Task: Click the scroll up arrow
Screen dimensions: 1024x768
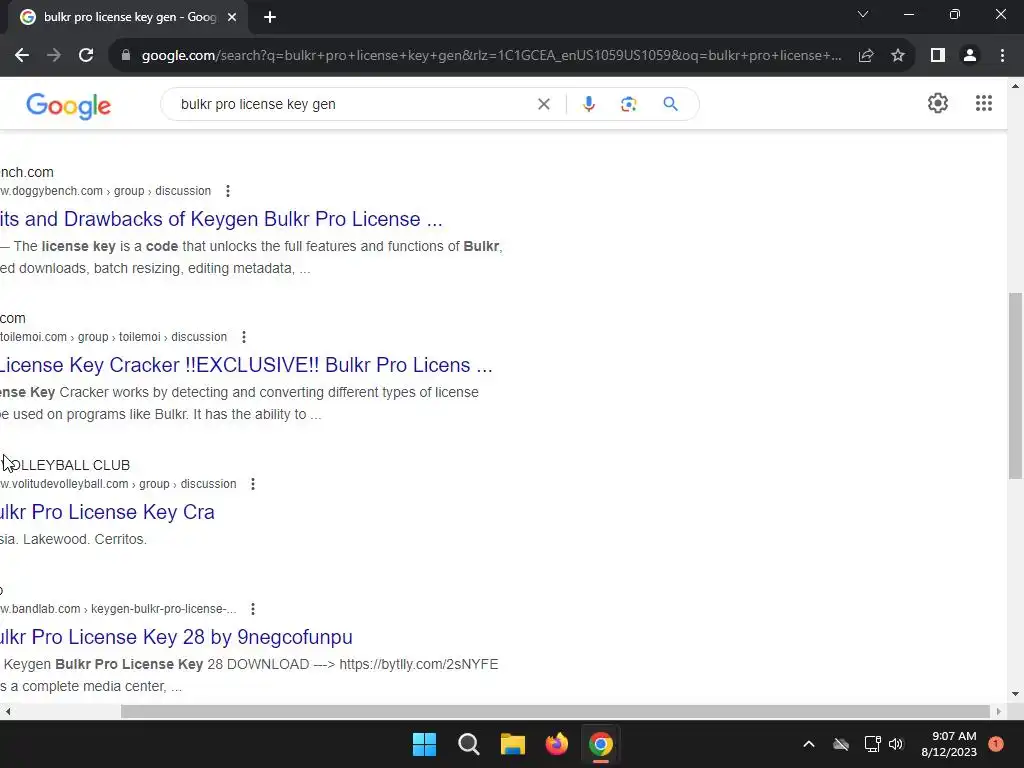Action: 1016,86
